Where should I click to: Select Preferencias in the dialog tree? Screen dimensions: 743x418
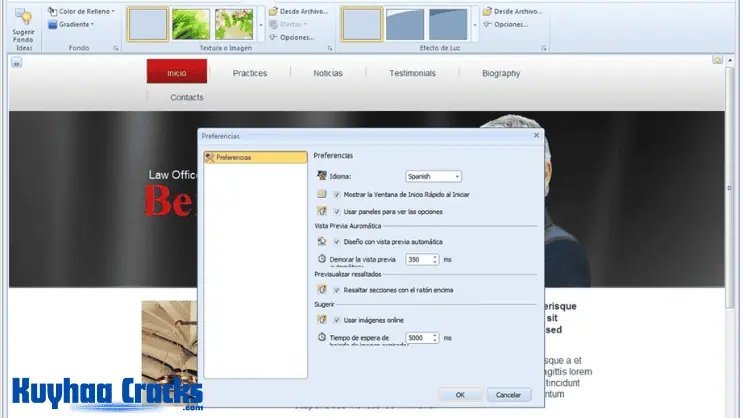pos(254,157)
